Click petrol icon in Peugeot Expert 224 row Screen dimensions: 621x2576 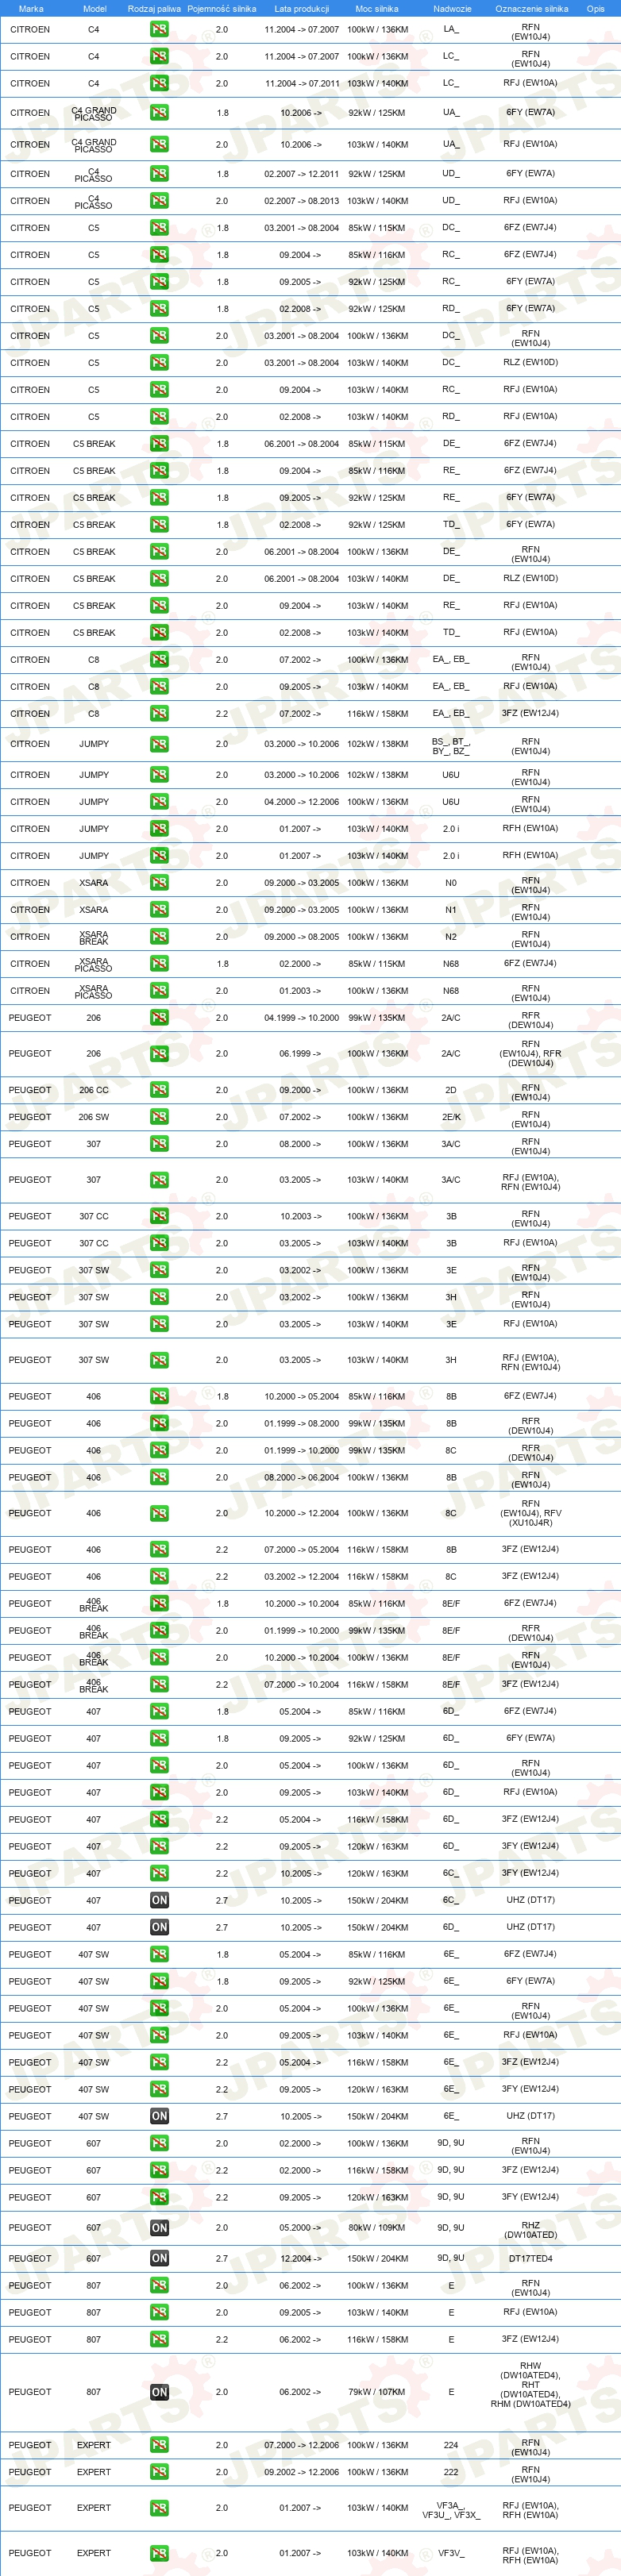tap(159, 2445)
